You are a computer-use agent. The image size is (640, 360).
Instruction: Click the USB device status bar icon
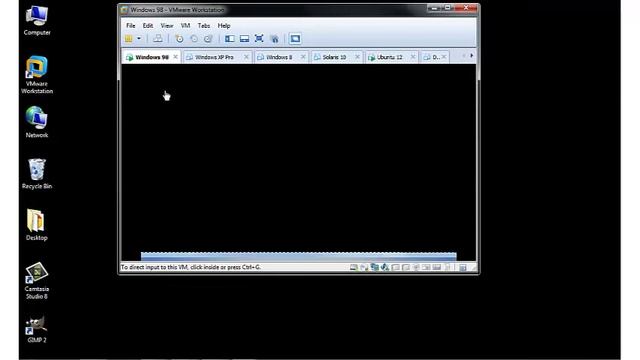pyautogui.click(x=385, y=267)
